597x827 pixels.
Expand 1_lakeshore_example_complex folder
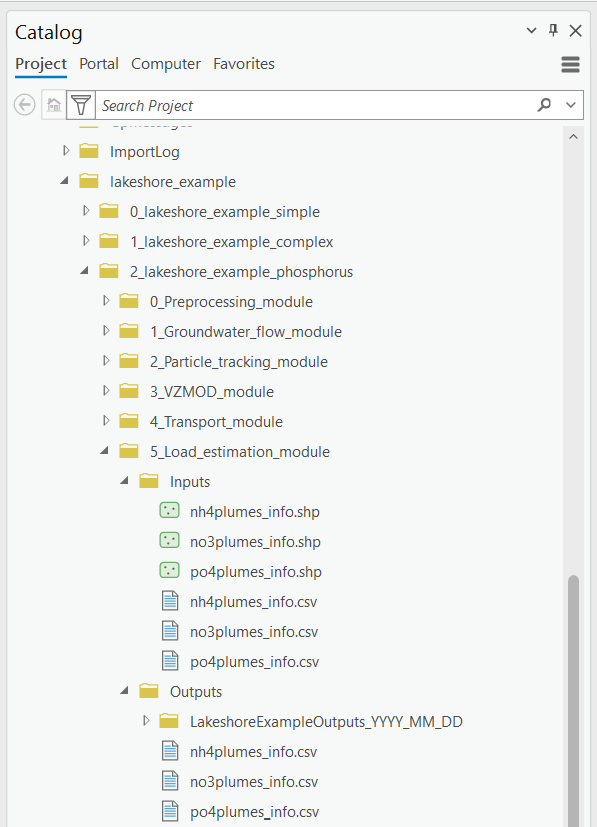(x=86, y=241)
